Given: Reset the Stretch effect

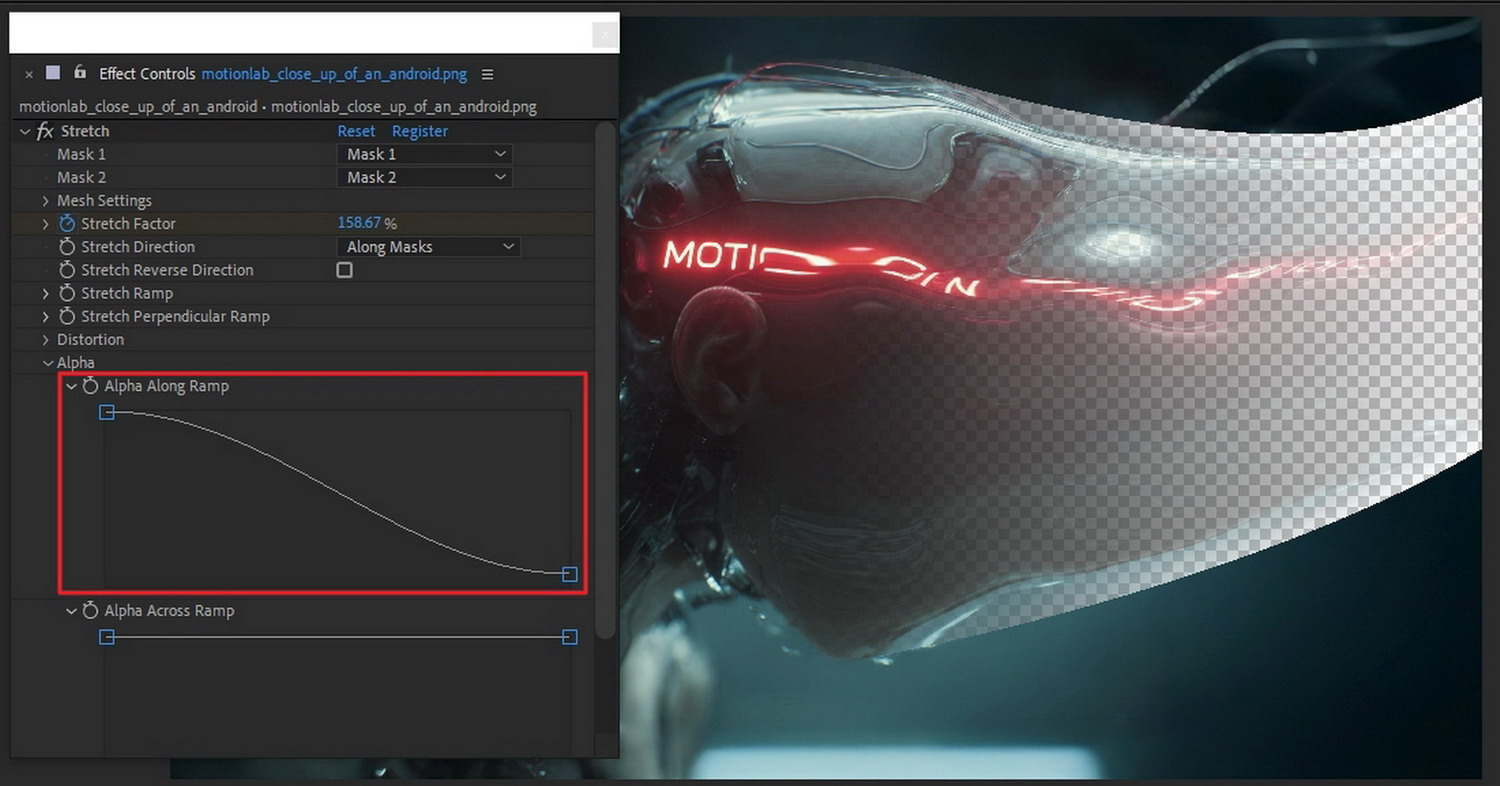Looking at the screenshot, I should coord(356,131).
